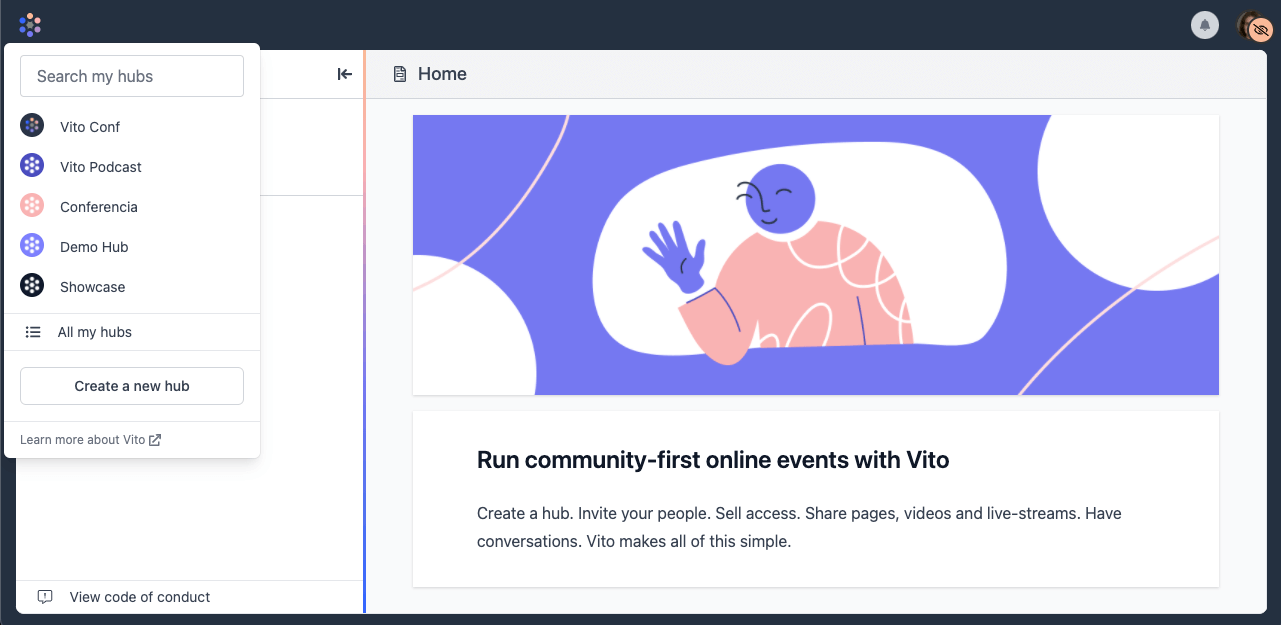Switch to the Vito Conf hub
1281x625 pixels.
tap(90, 127)
